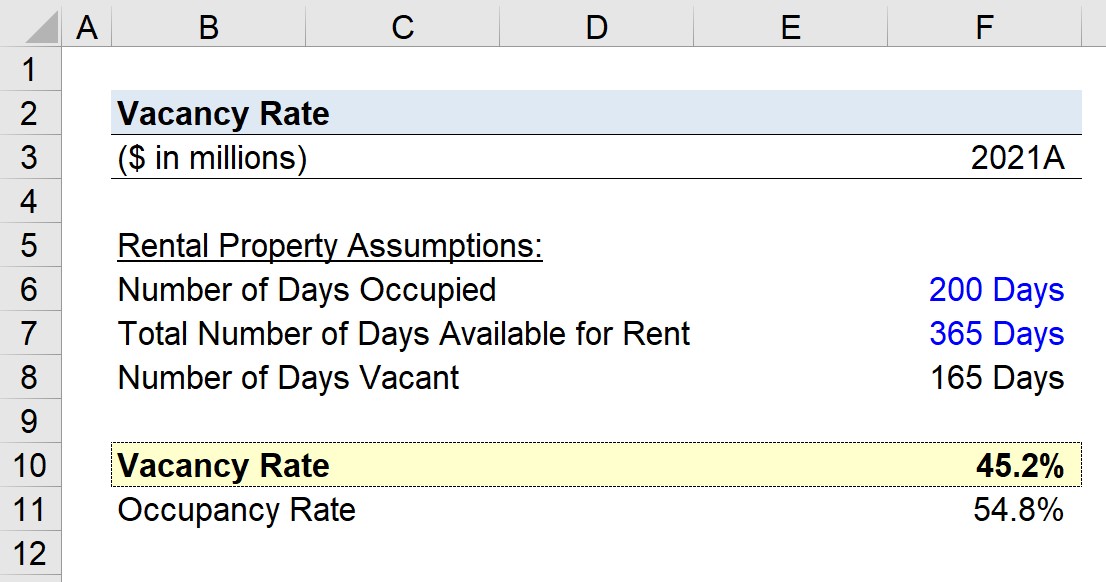This screenshot has height=582, width=1106.
Task: Select column F header
Action: (984, 28)
